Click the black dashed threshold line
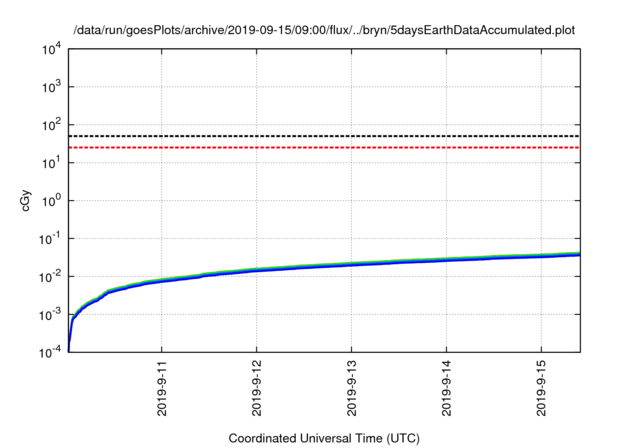This screenshot has height=448, width=640. pos(324,136)
